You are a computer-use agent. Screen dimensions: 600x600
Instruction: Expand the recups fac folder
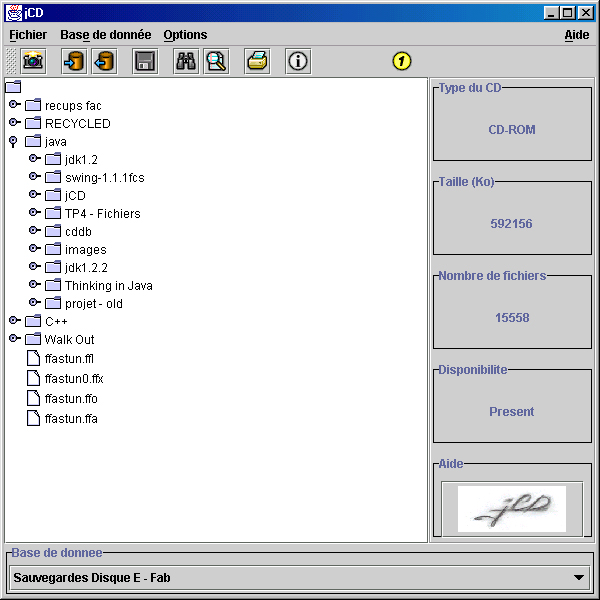(13, 105)
